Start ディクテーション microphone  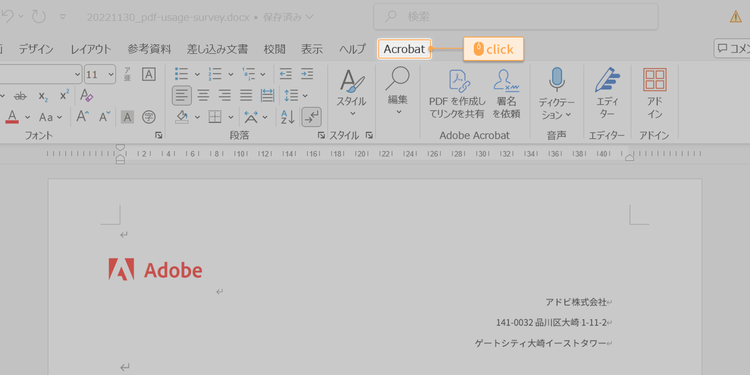pyautogui.click(x=557, y=94)
